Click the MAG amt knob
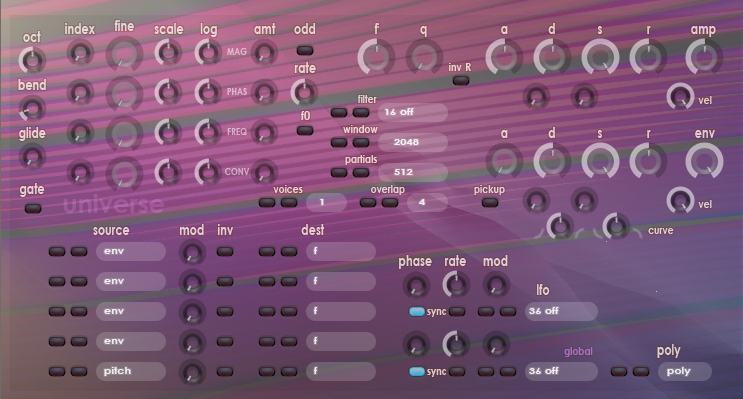The image size is (743, 399). [264, 52]
